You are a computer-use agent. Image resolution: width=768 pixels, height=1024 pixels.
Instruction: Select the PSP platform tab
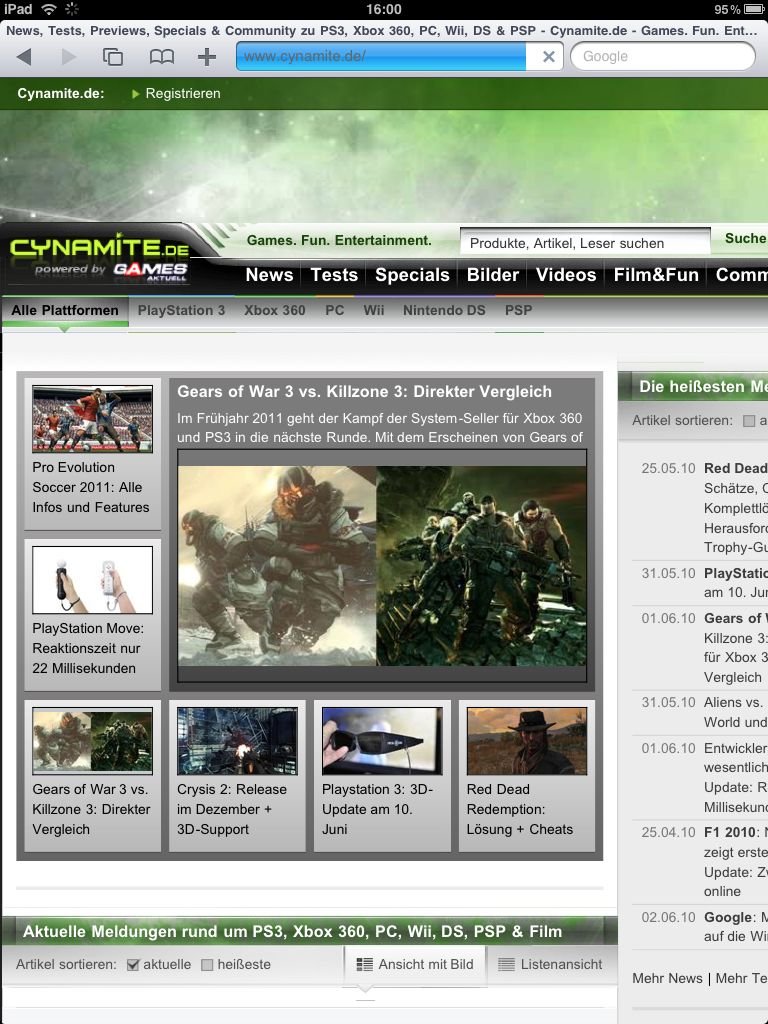click(519, 310)
